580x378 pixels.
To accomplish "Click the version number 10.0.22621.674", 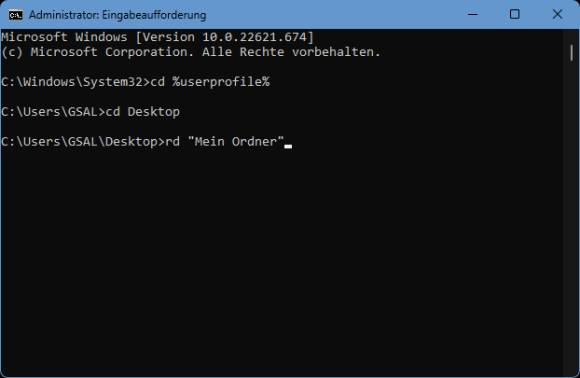I will click(254, 37).
